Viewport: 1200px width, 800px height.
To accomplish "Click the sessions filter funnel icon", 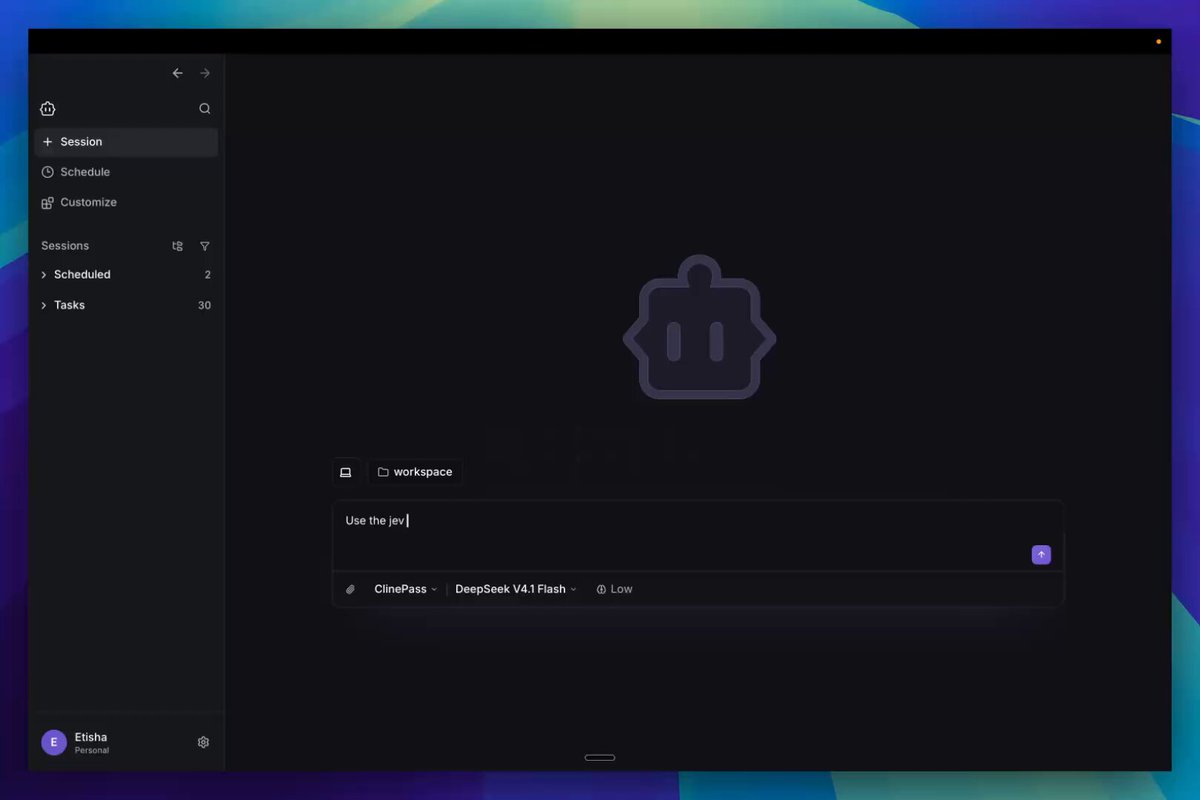I will click(x=205, y=246).
